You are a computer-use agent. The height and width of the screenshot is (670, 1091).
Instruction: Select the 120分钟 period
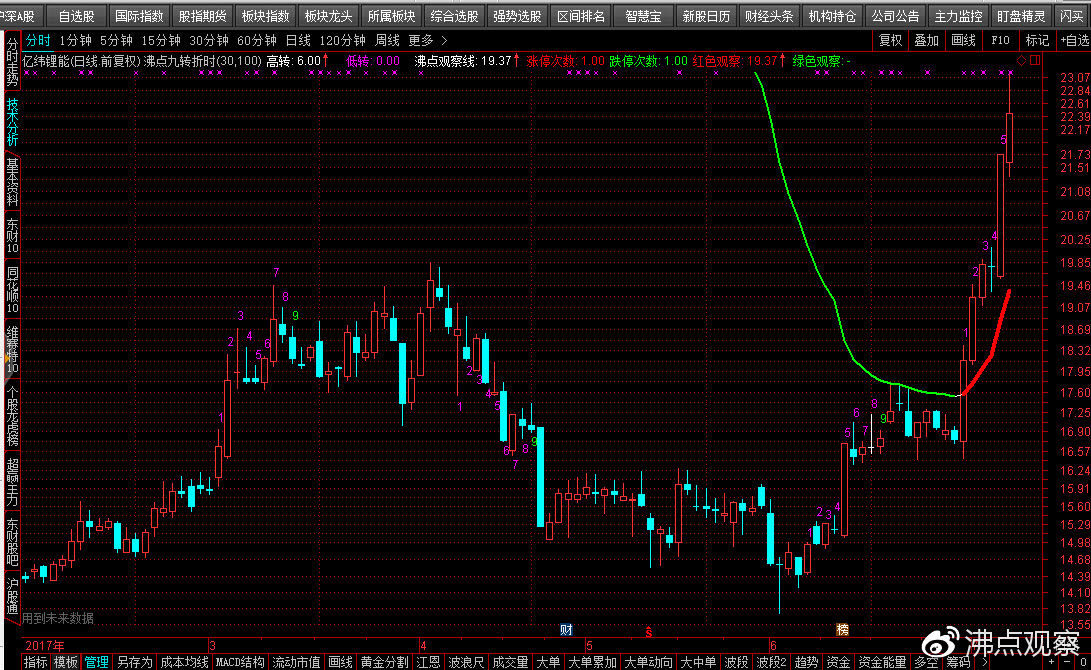point(342,40)
